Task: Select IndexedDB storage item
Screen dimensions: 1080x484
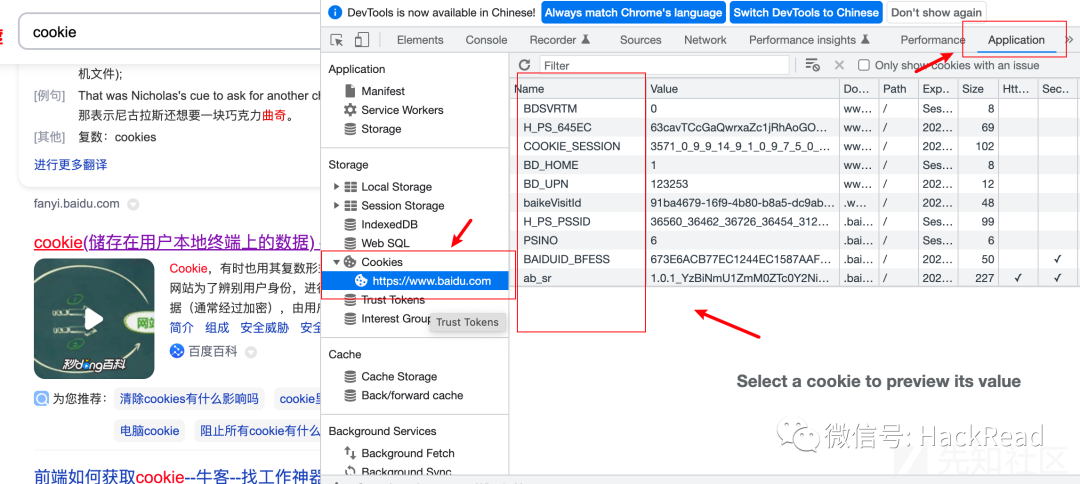Action: (x=381, y=224)
